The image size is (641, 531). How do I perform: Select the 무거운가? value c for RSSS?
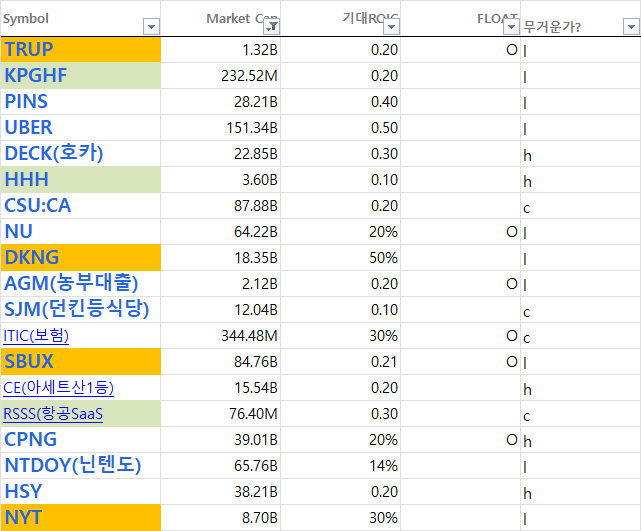(580, 414)
